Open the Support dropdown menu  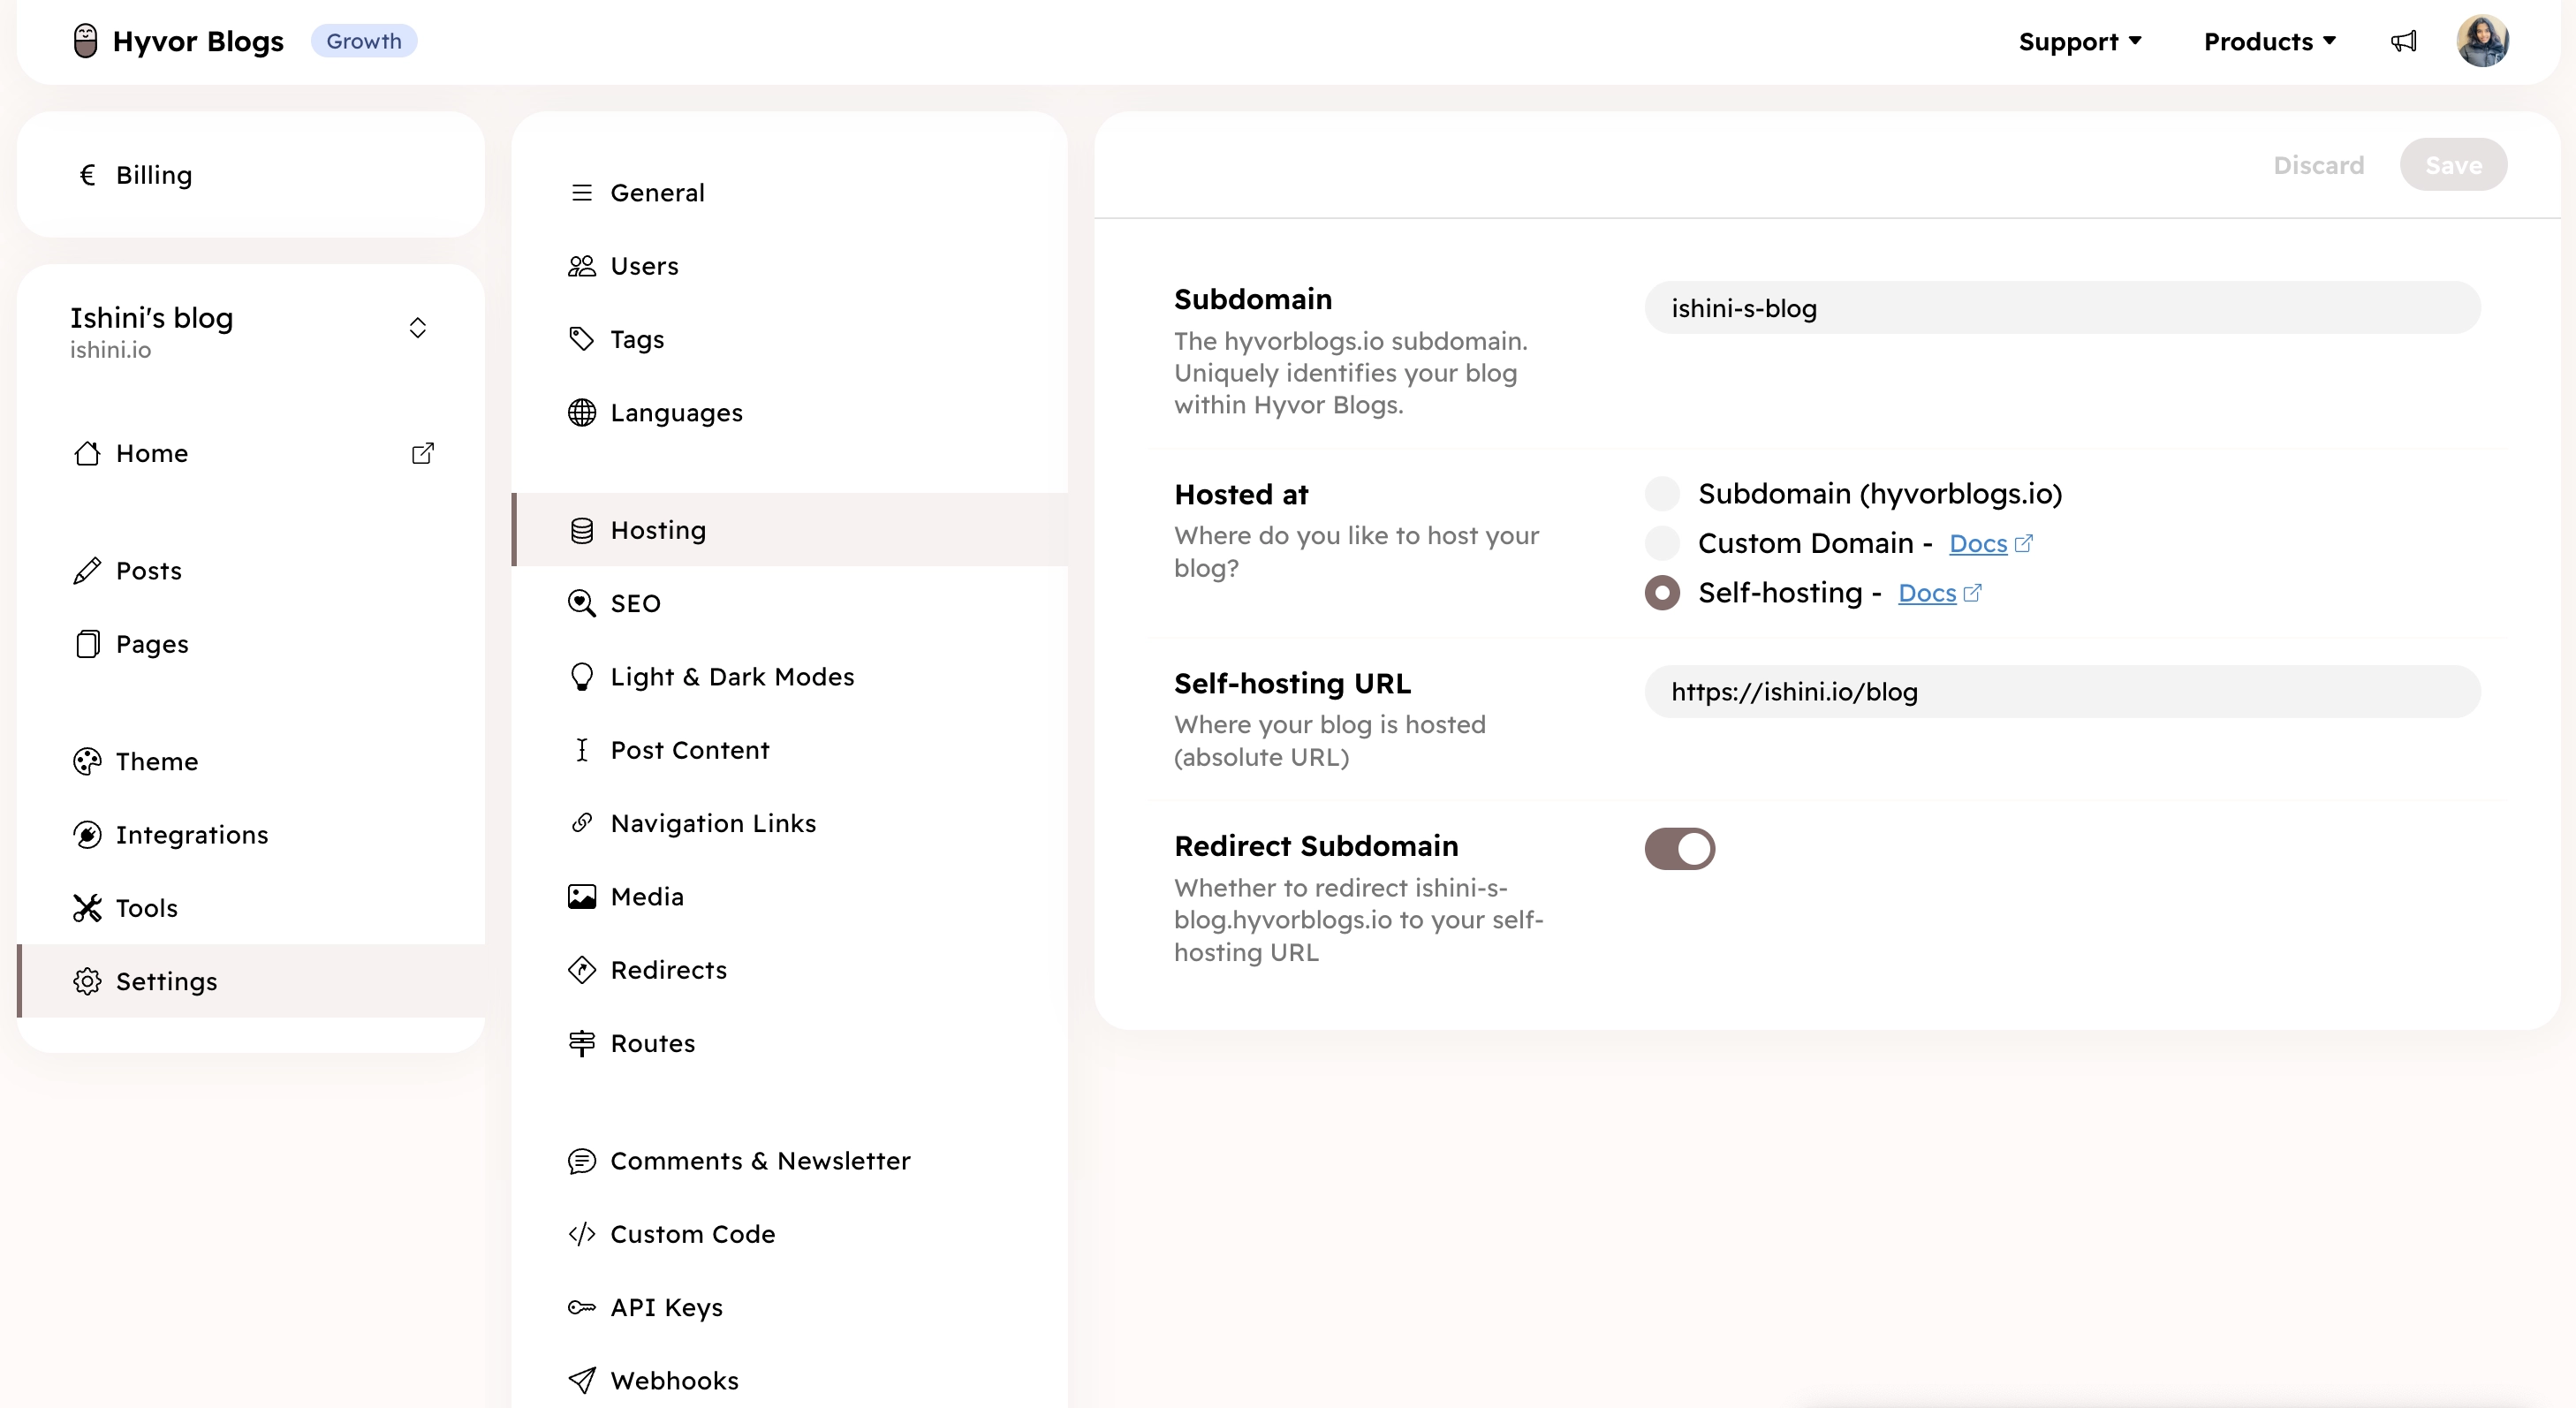coord(2080,41)
